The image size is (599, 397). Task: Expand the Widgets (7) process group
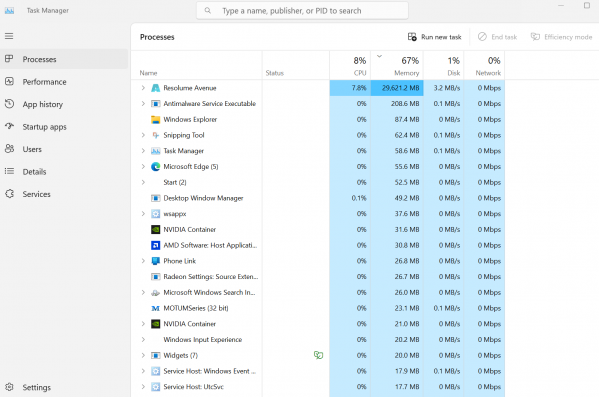click(x=143, y=355)
